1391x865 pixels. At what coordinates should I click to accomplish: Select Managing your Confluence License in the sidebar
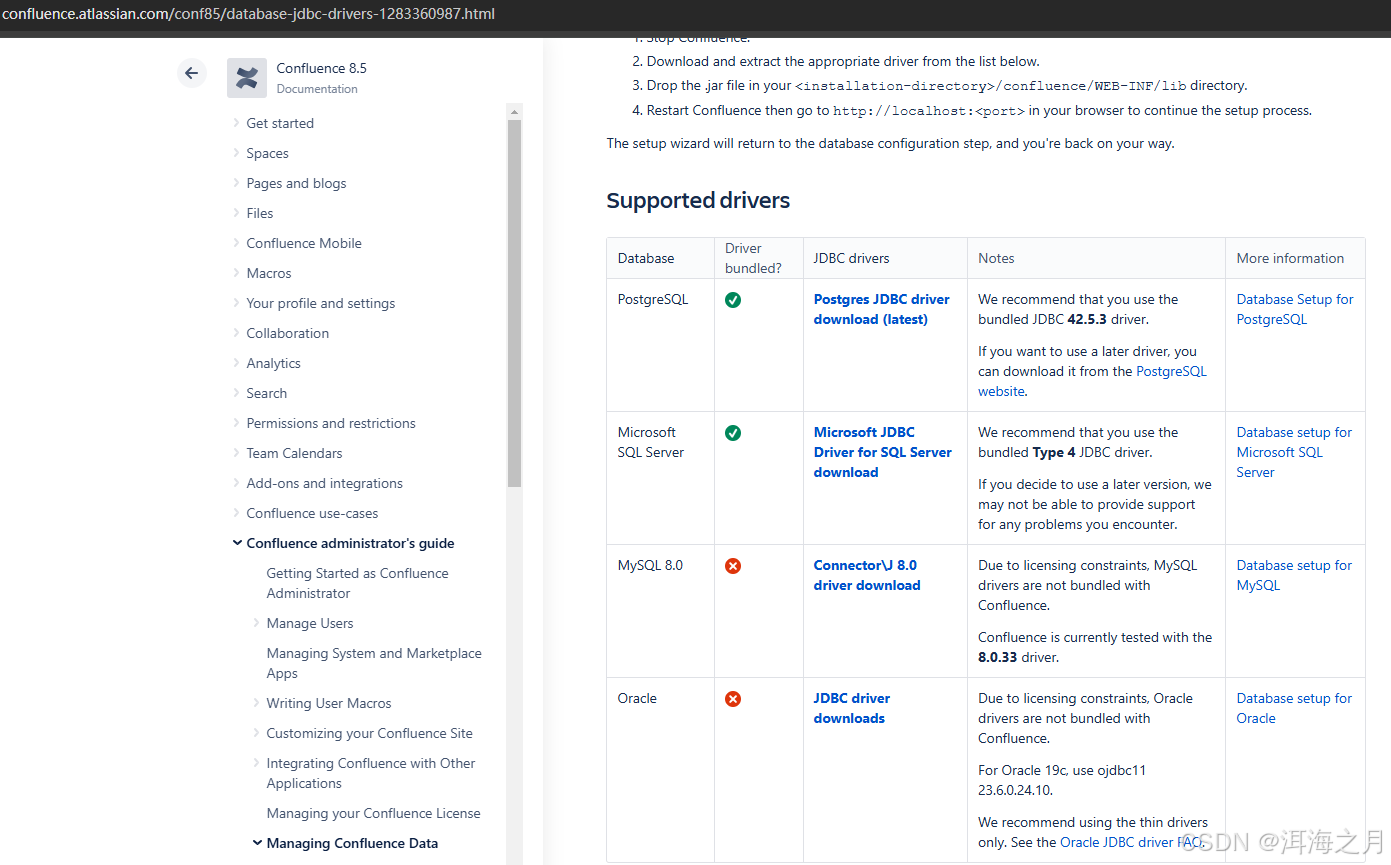pos(373,813)
